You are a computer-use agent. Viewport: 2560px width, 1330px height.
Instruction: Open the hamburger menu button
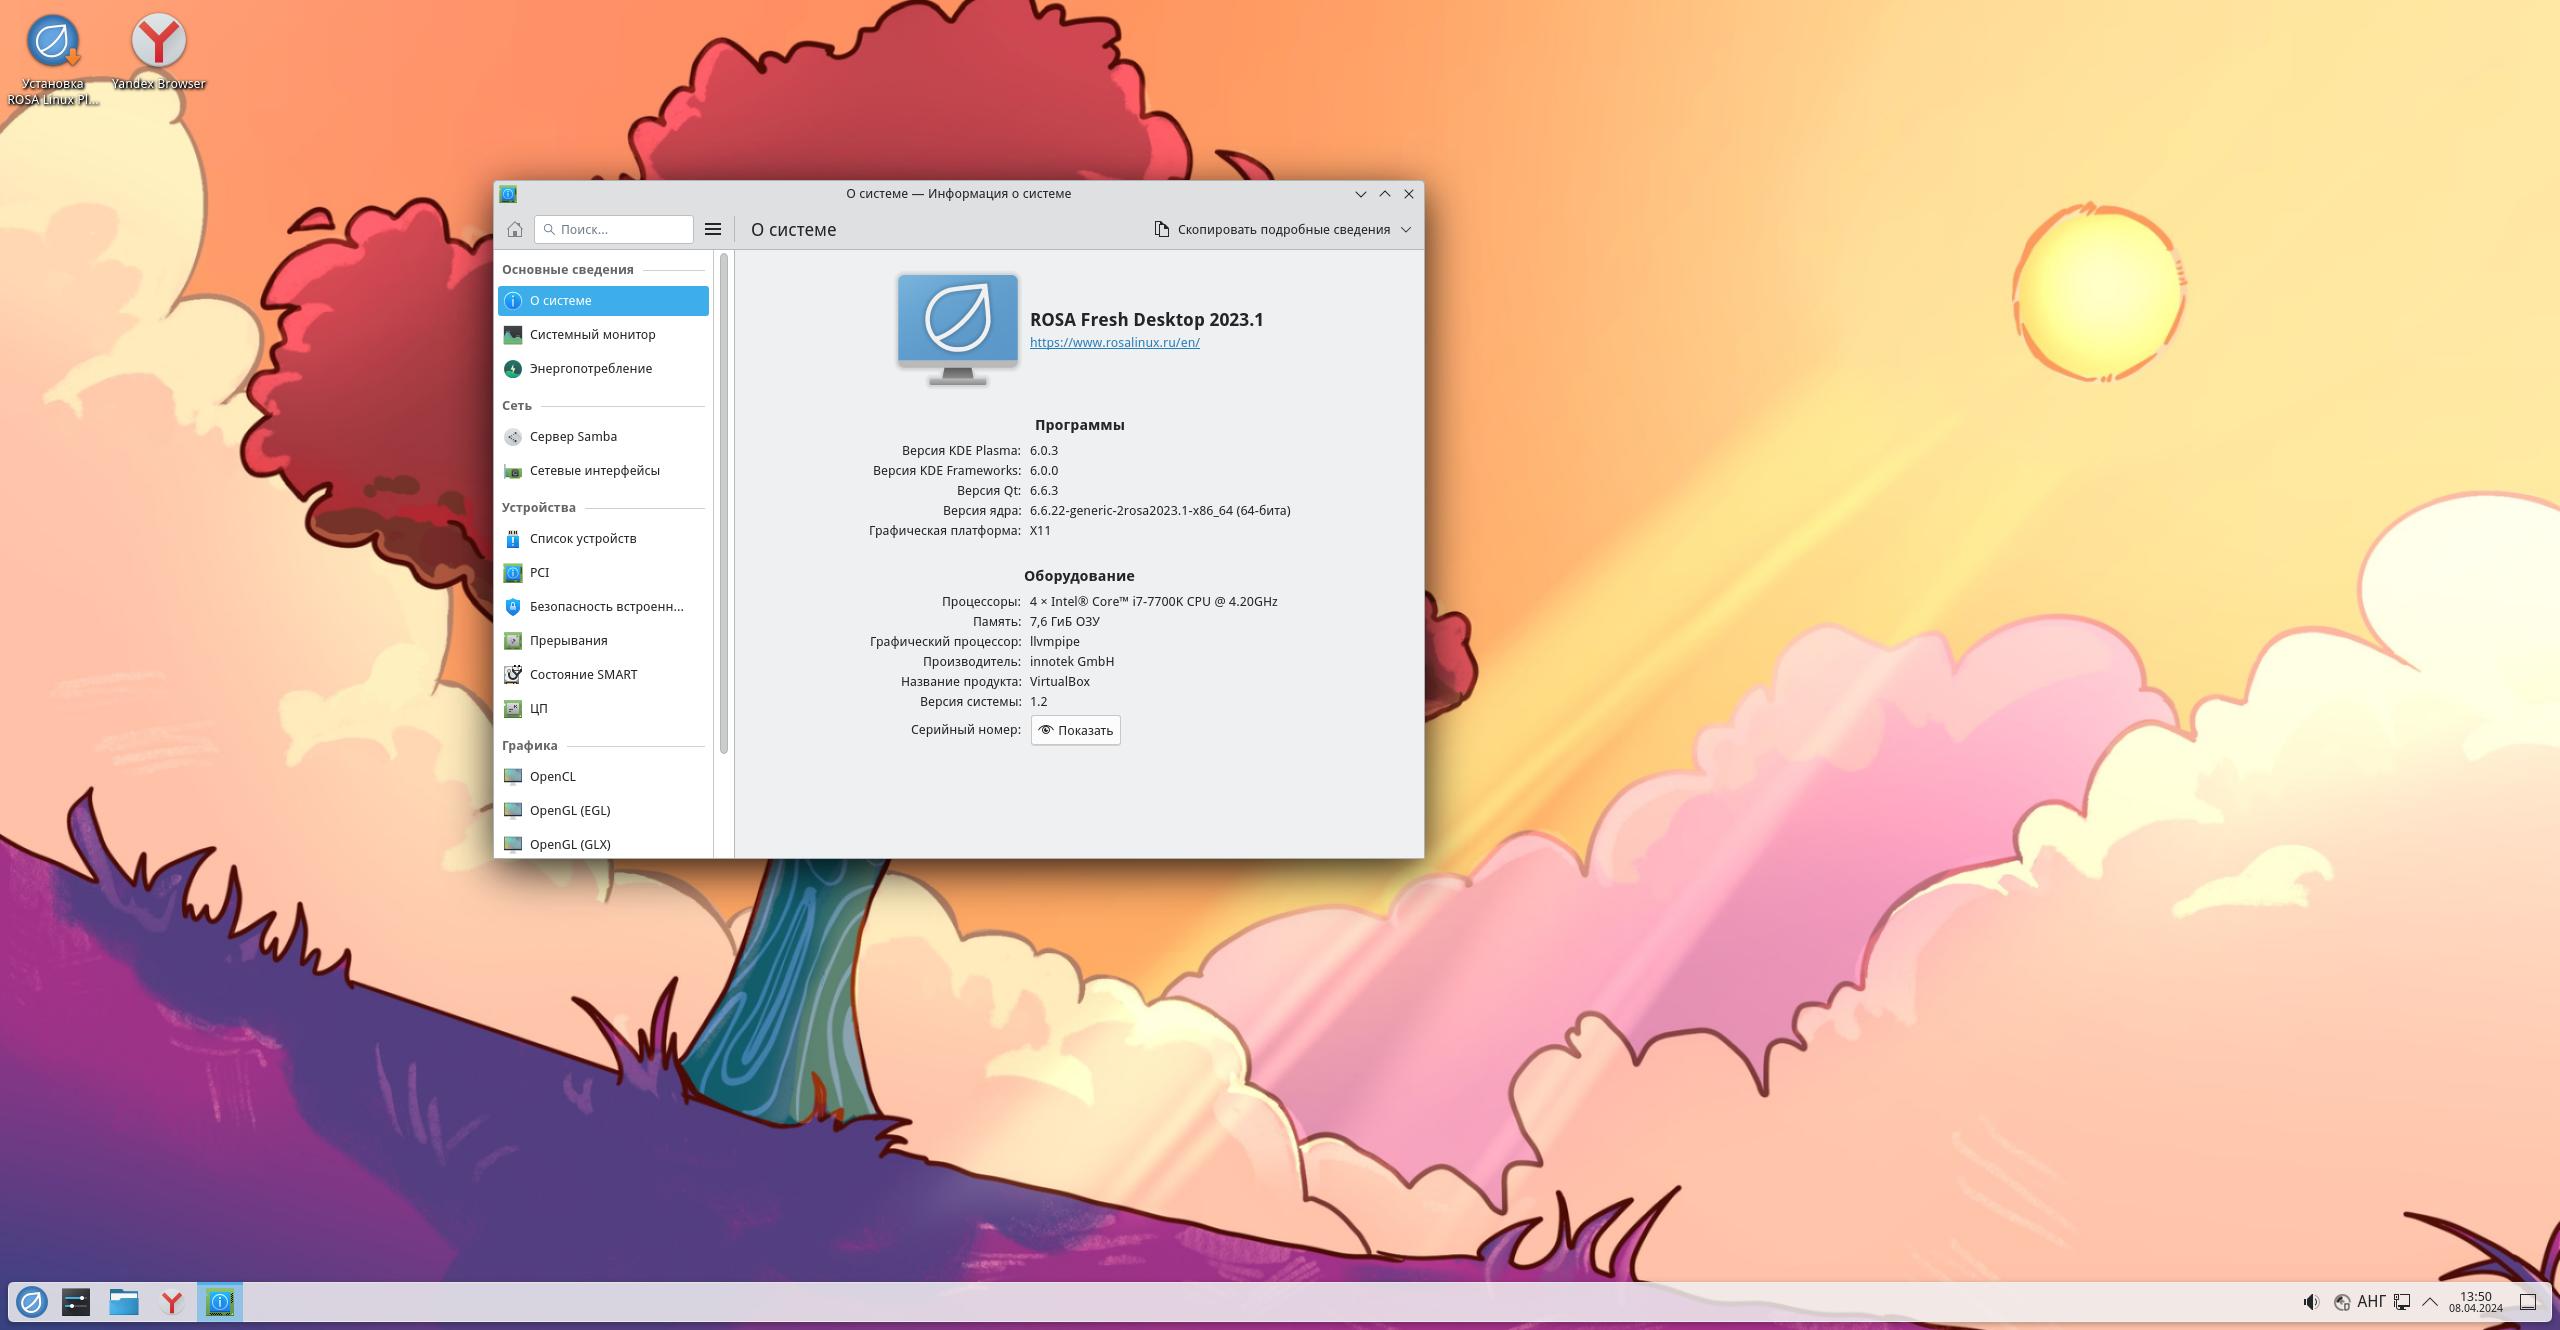[x=713, y=229]
